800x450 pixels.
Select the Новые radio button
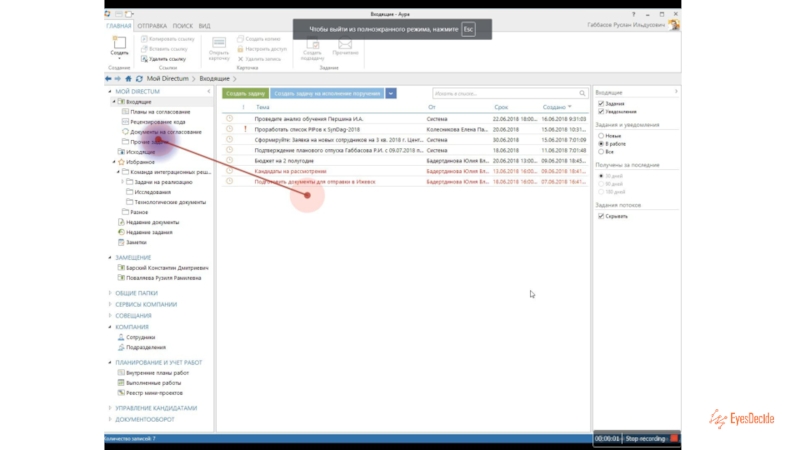[600, 135]
